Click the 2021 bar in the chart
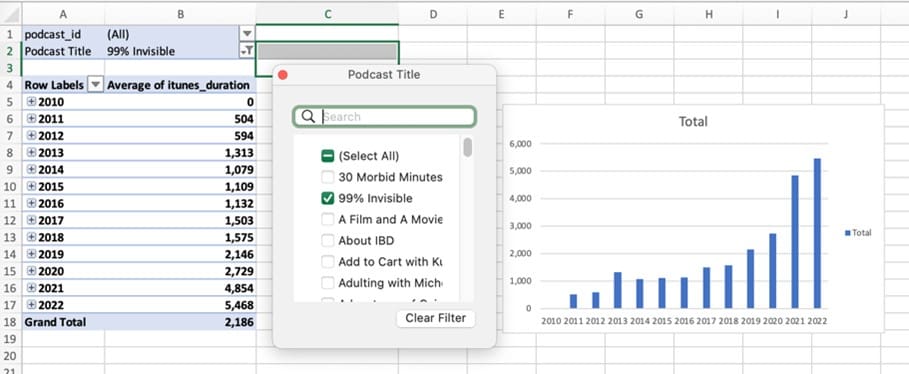This screenshot has width=909, height=374. [795, 241]
